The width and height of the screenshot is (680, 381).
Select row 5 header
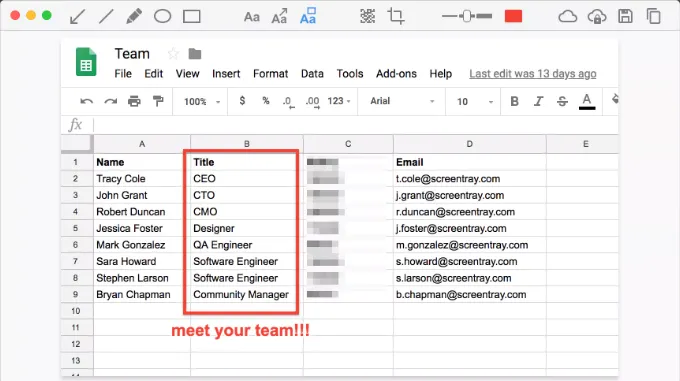point(75,228)
